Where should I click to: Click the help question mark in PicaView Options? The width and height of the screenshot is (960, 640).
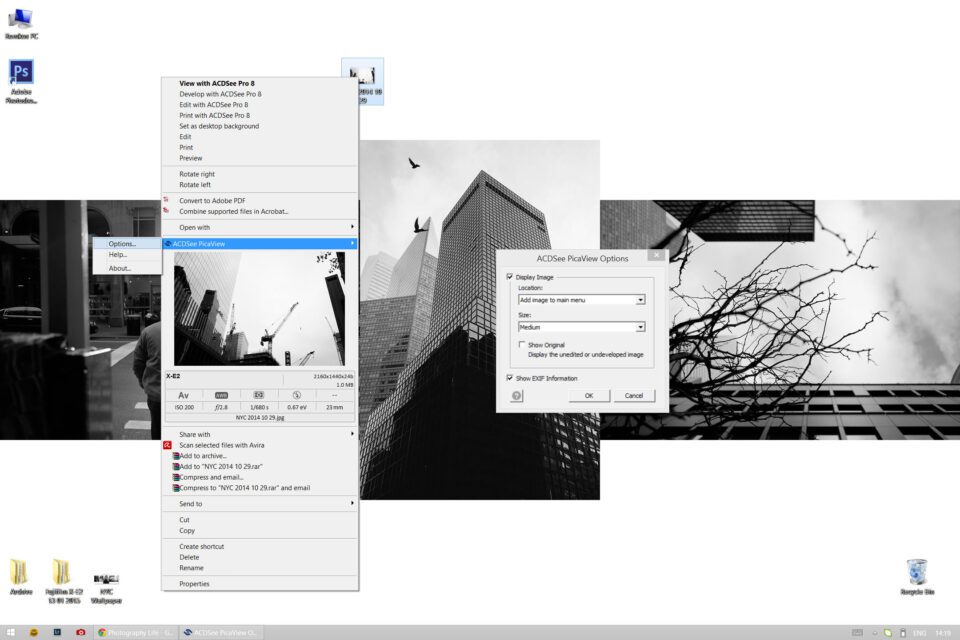tap(516, 396)
